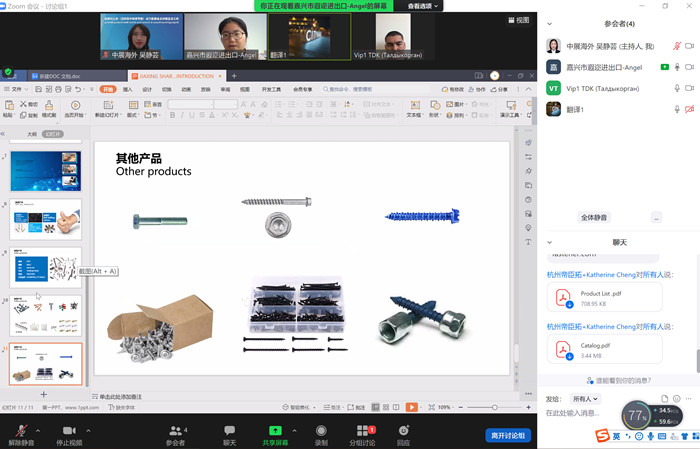The width and height of the screenshot is (700, 449).
Task: Click the zoom in plus at slider end
Action: [x=529, y=407]
